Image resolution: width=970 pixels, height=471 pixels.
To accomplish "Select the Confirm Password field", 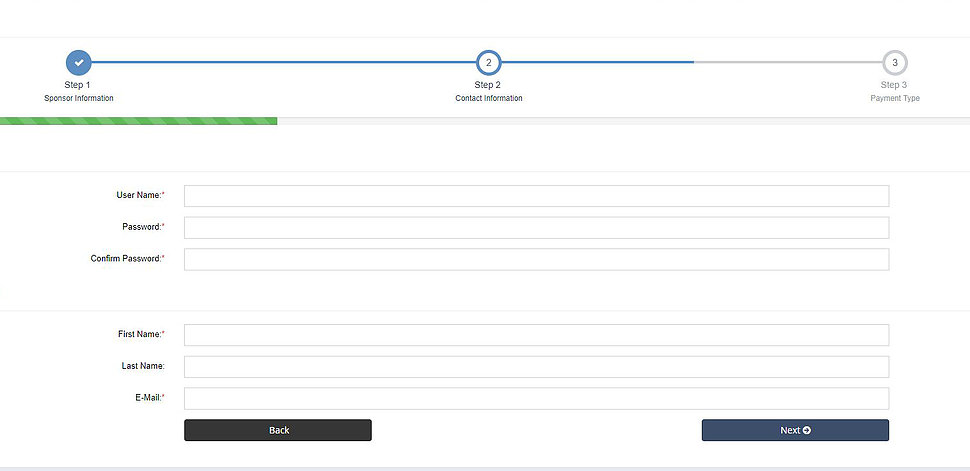I will click(x=536, y=259).
